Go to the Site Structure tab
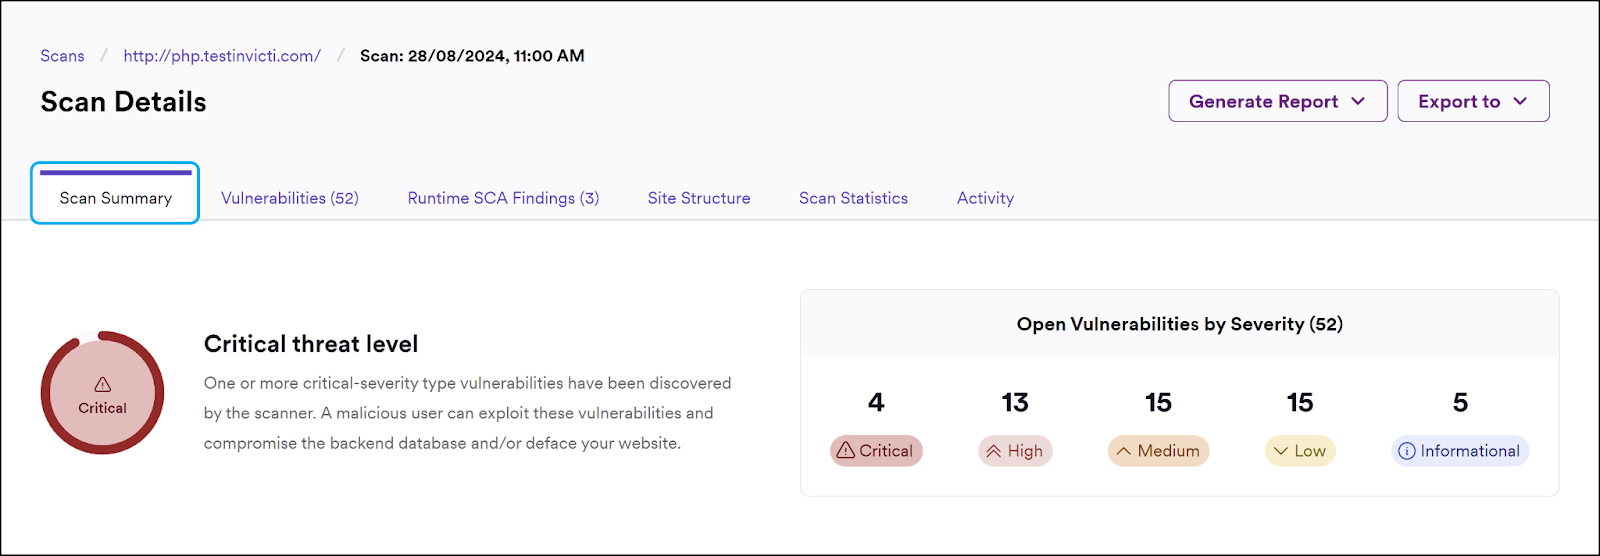 699,198
